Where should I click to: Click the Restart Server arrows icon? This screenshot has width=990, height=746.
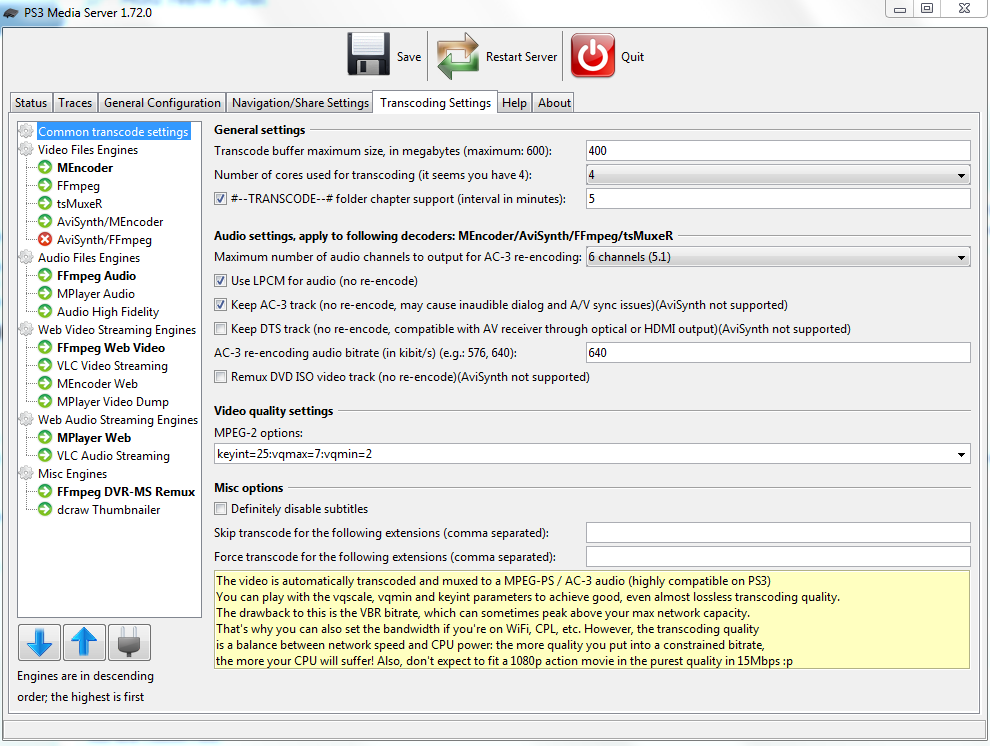click(458, 56)
